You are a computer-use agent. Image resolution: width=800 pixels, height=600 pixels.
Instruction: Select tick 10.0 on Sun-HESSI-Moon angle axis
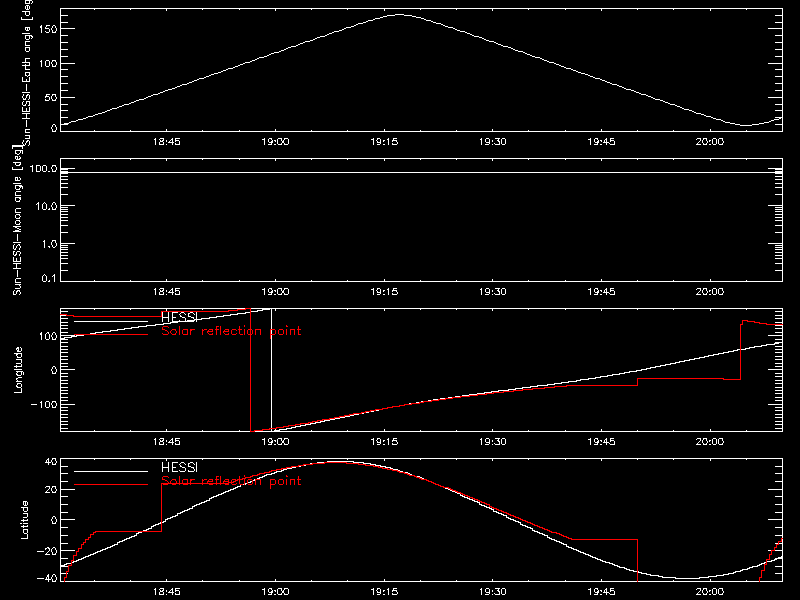click(x=46, y=206)
